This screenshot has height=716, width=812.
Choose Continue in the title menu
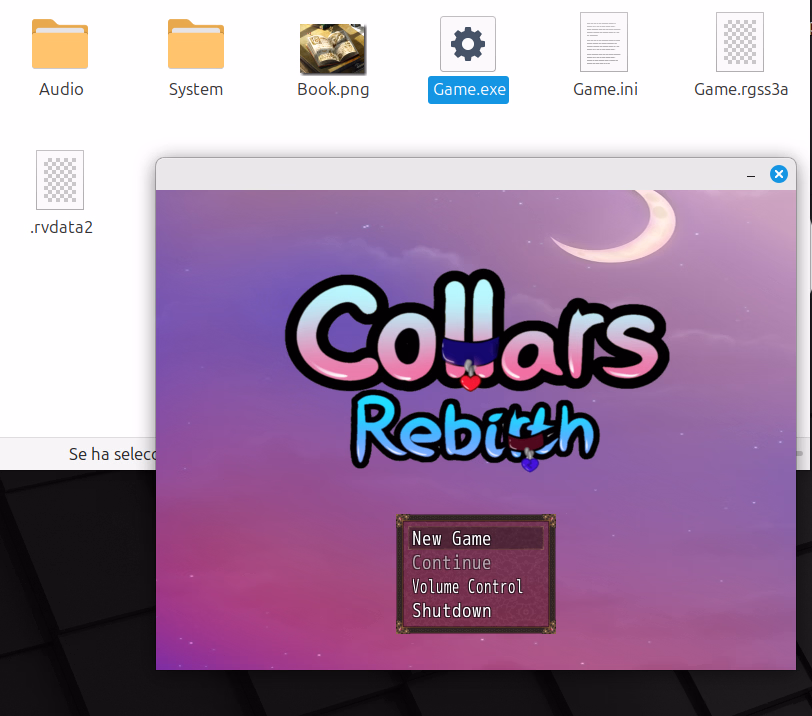point(474,563)
